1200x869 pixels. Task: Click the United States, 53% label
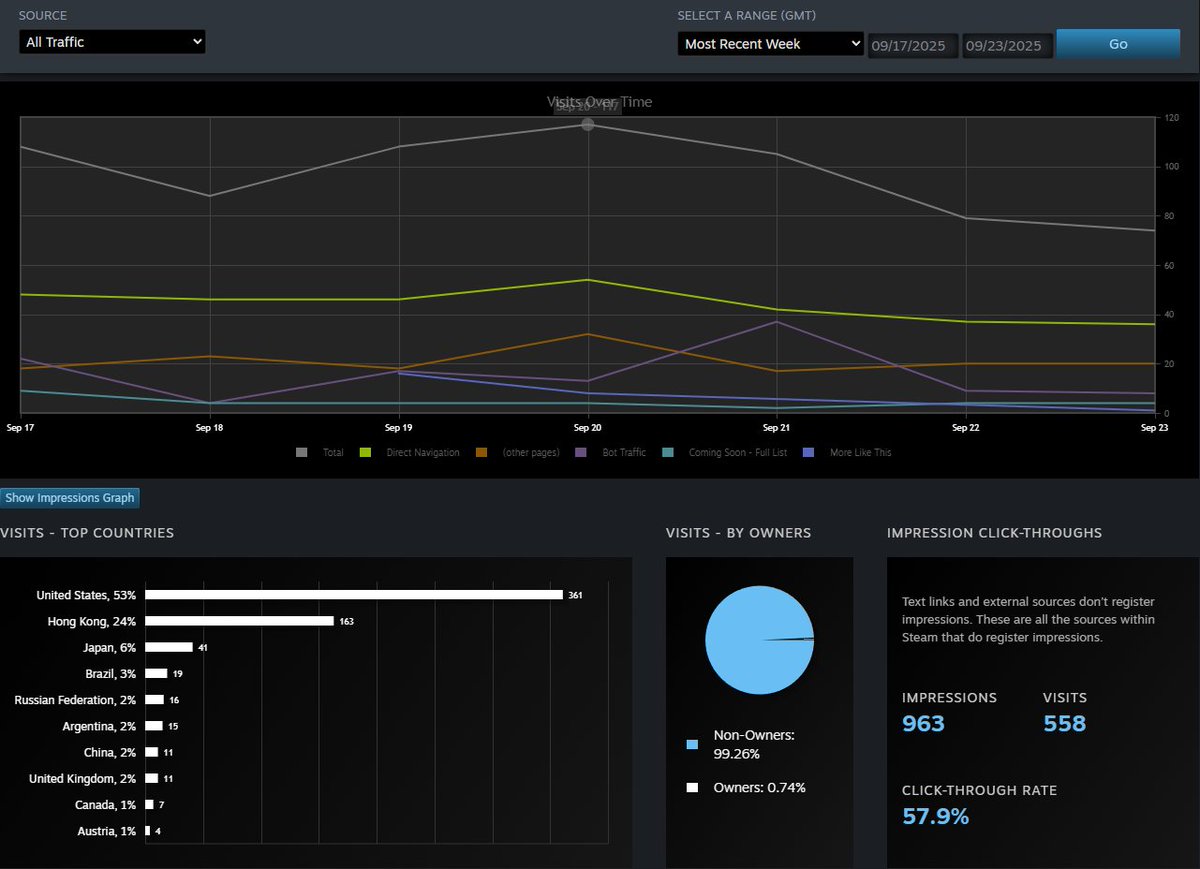click(85, 595)
